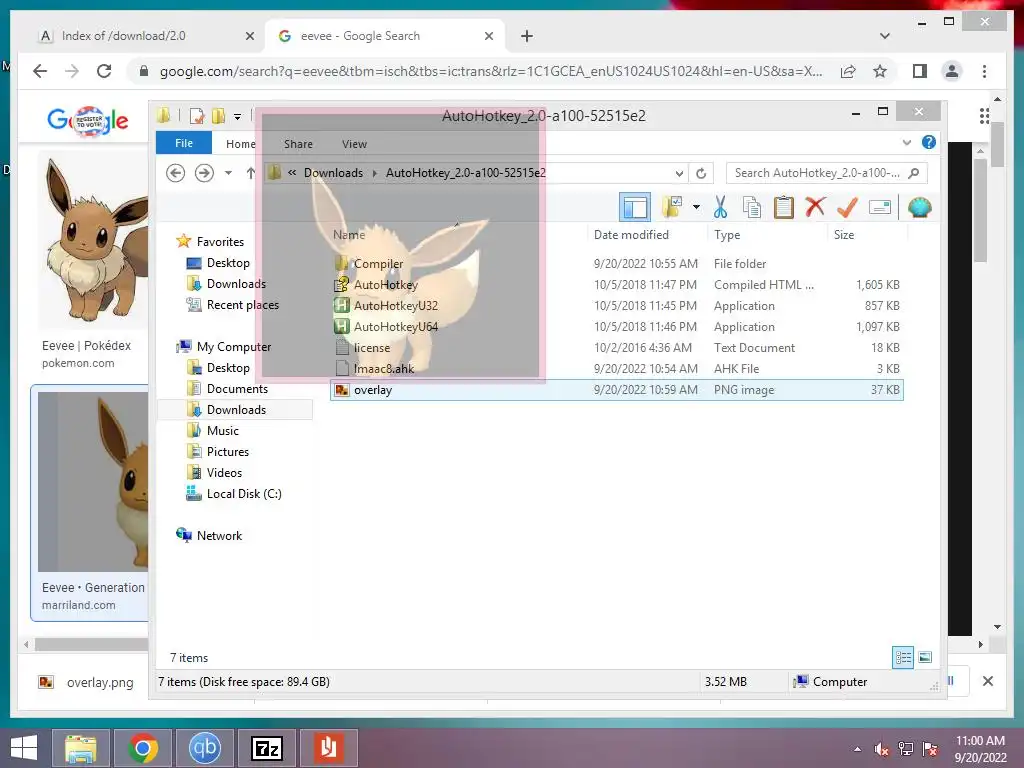The image size is (1024, 768).
Task: Open Chrome three-dot menu
Action: tap(984, 71)
